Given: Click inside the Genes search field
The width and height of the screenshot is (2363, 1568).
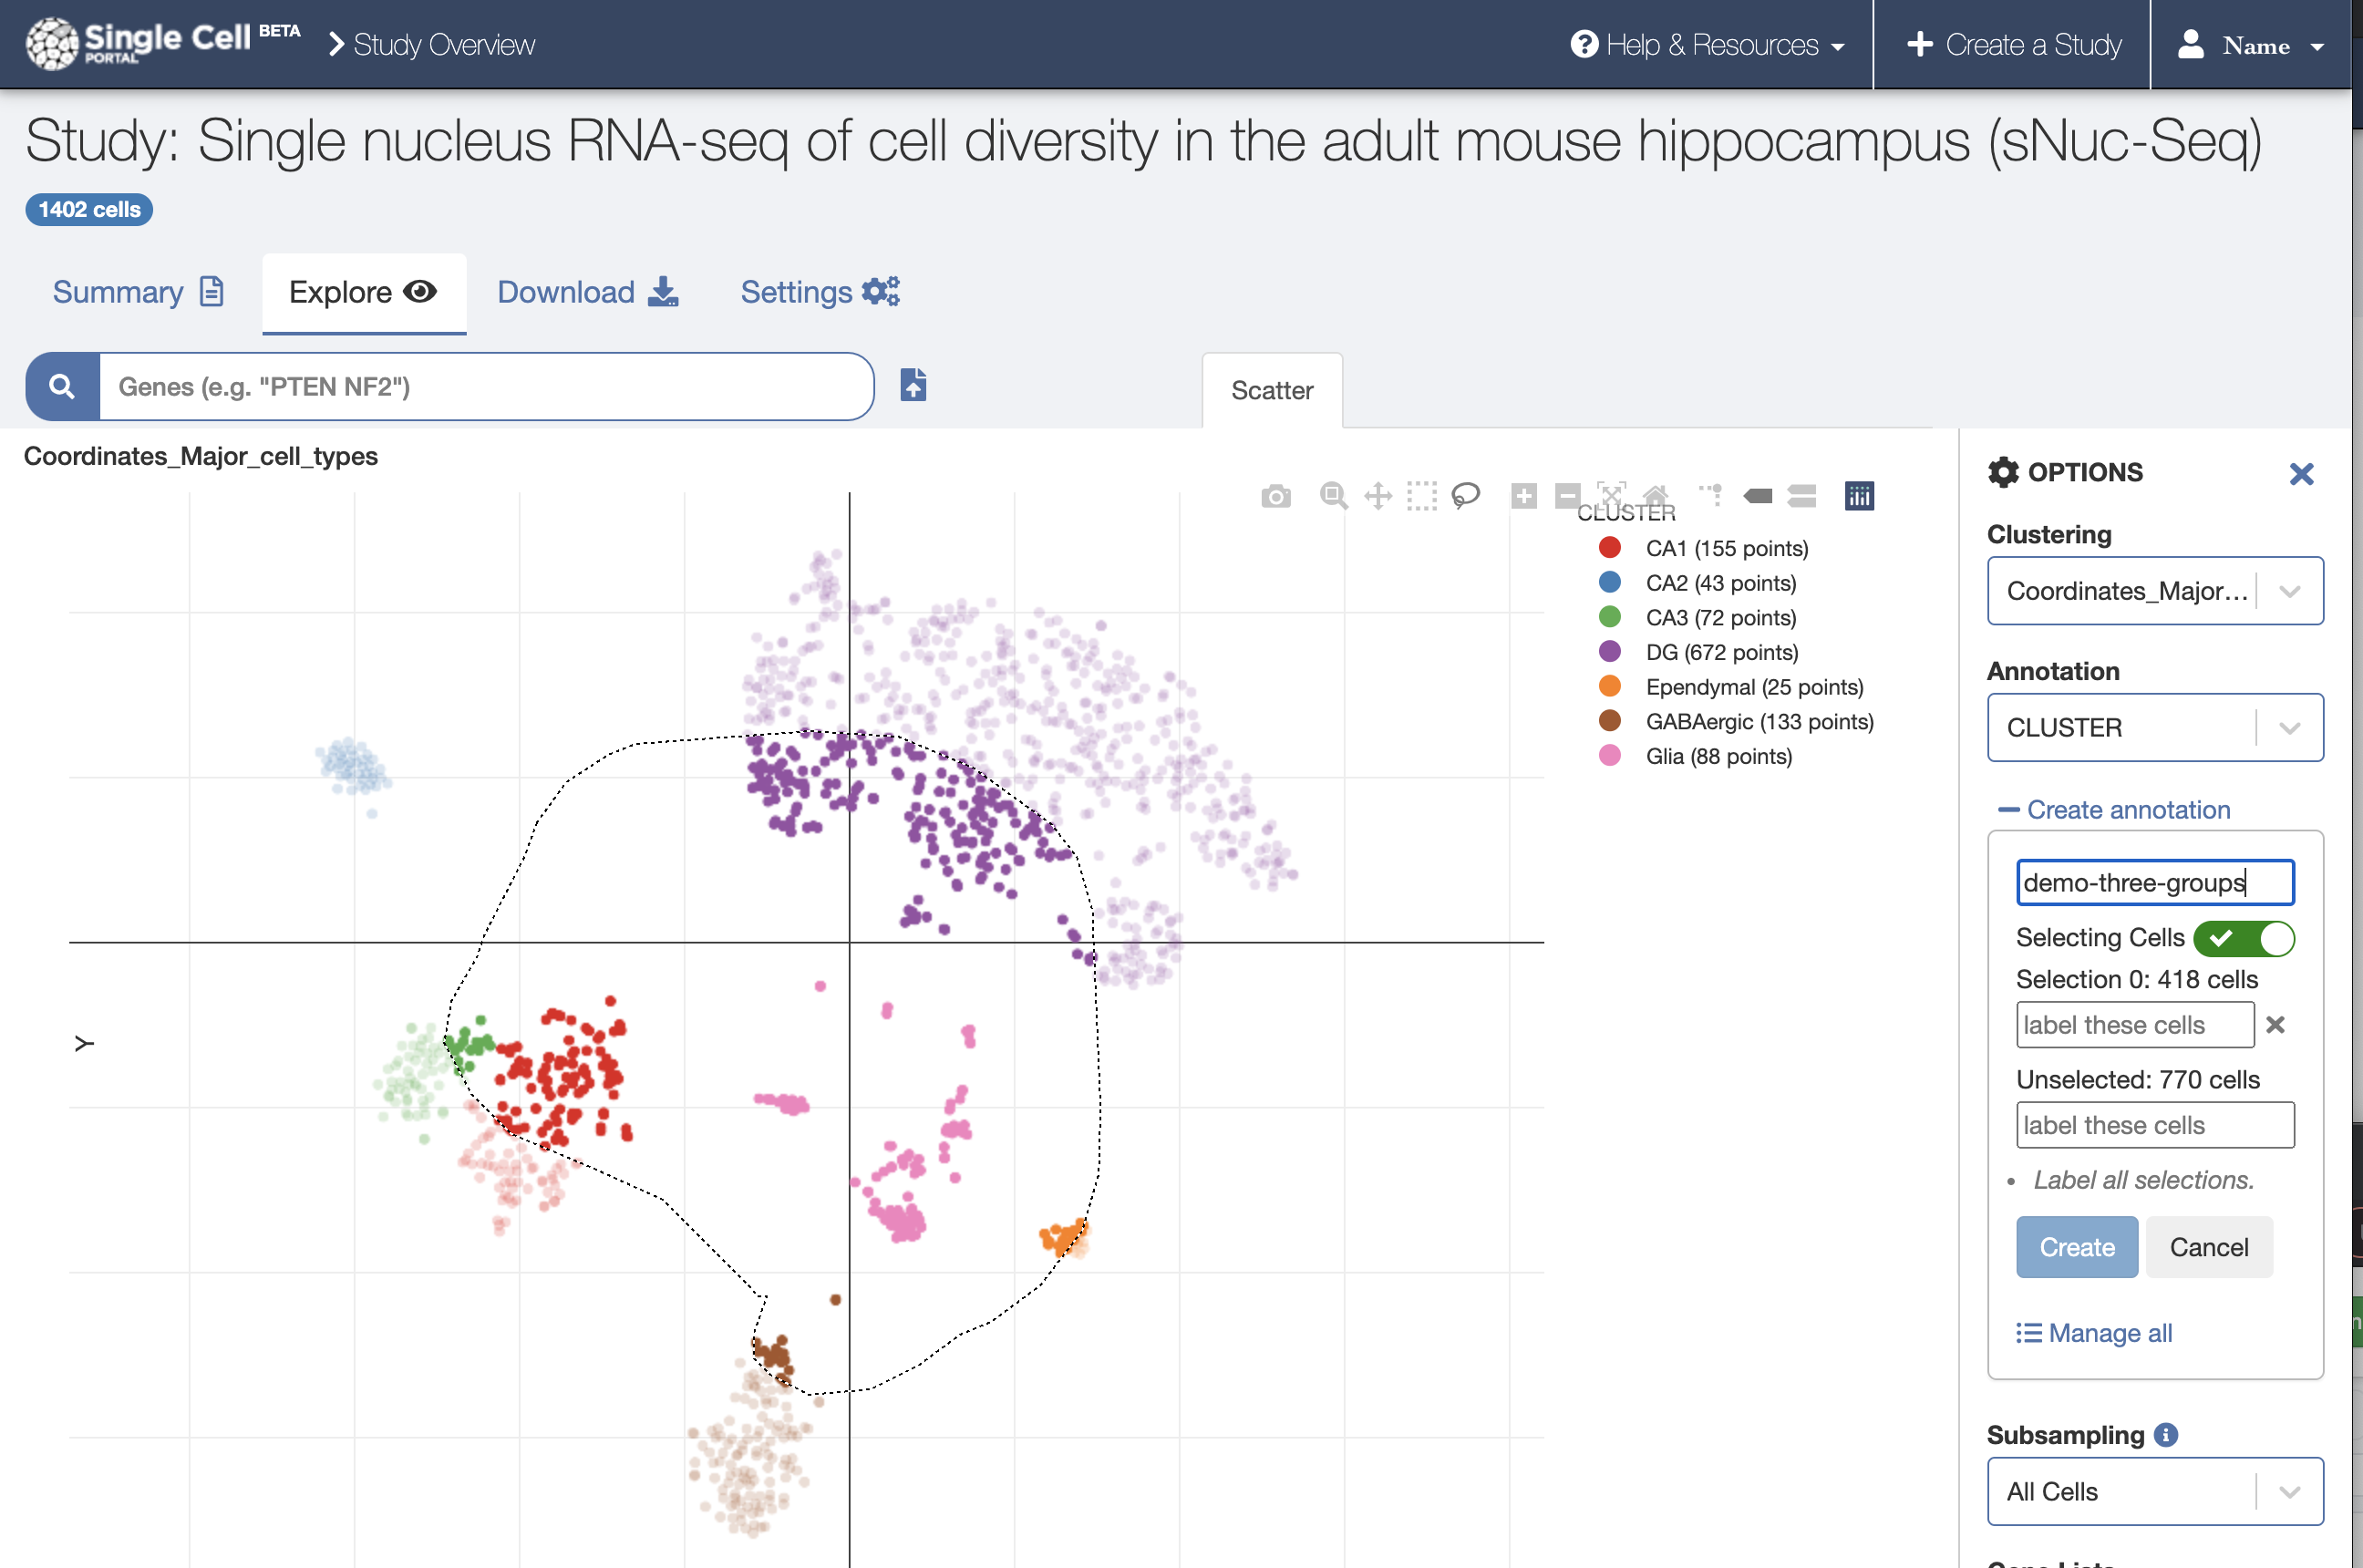Looking at the screenshot, I should [x=480, y=386].
